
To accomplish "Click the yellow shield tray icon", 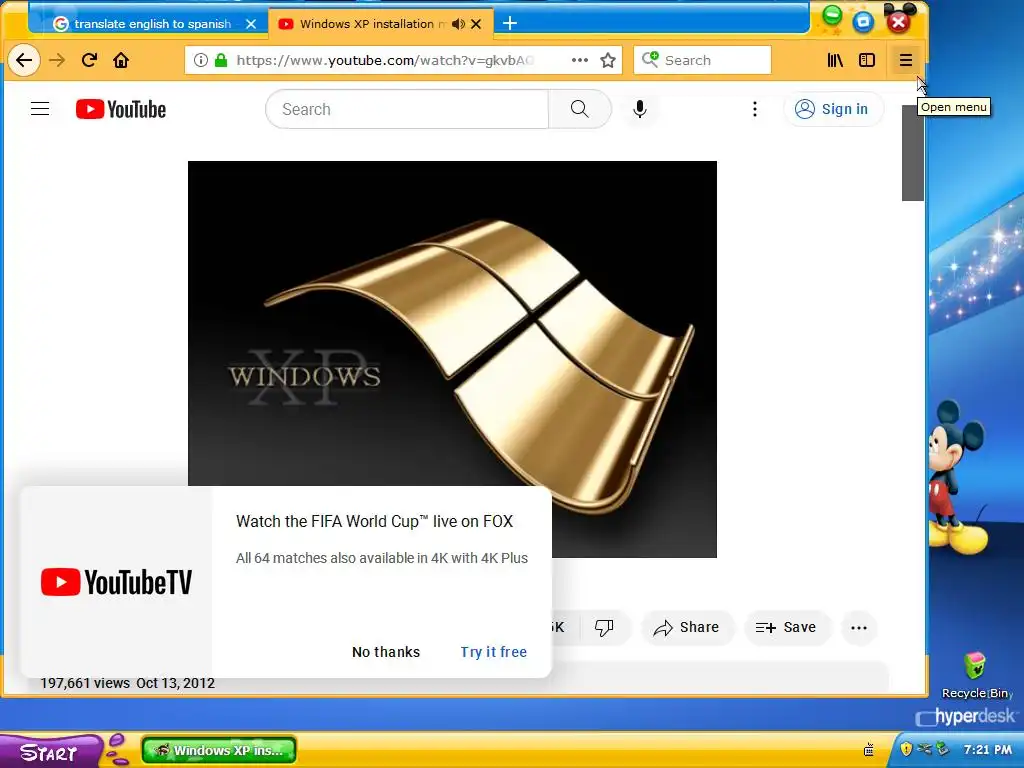I will [906, 749].
